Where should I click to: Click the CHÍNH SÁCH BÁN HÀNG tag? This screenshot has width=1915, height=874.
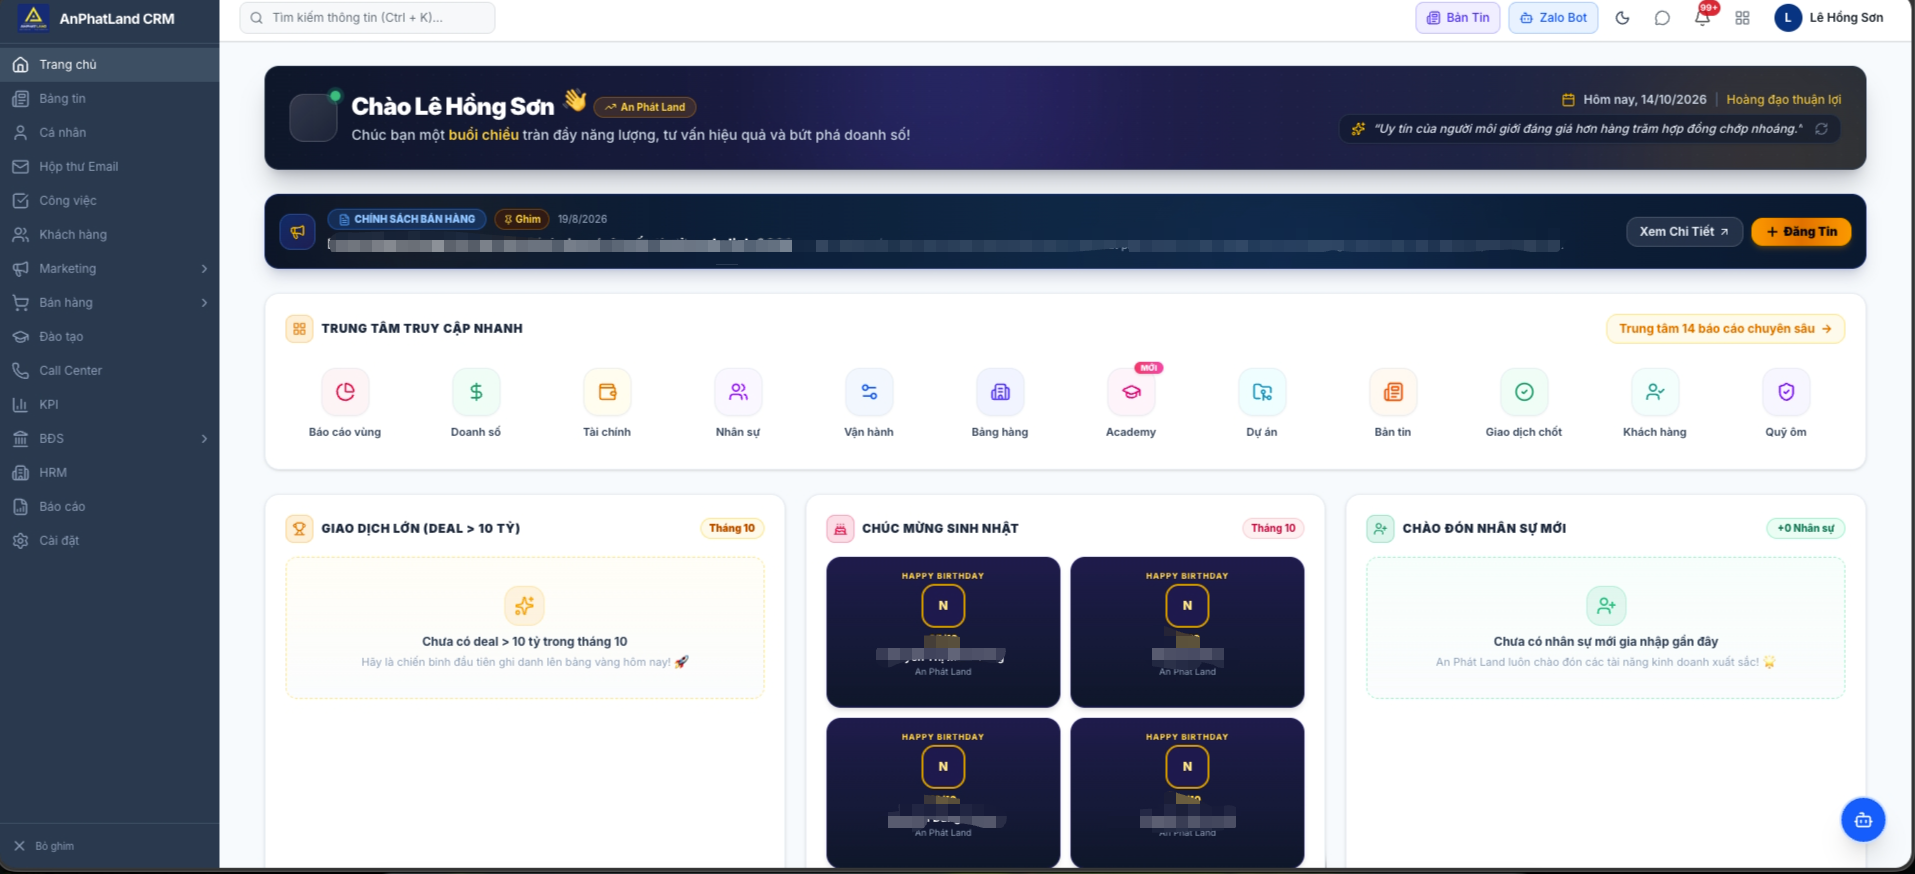click(407, 219)
